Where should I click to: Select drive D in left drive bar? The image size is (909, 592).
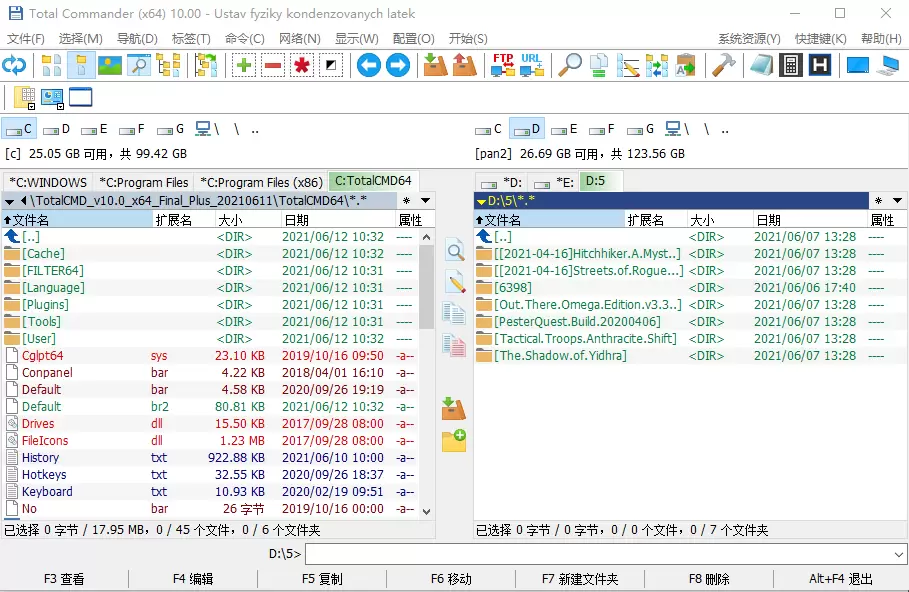tap(57, 129)
